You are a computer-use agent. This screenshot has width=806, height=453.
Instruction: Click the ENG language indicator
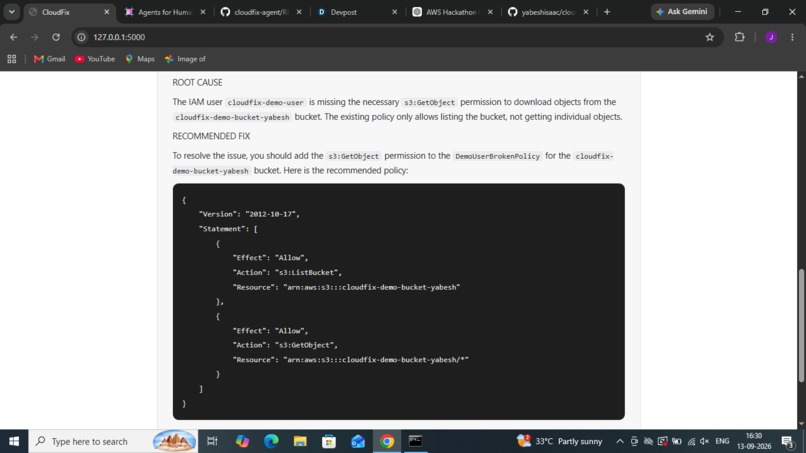click(x=722, y=441)
